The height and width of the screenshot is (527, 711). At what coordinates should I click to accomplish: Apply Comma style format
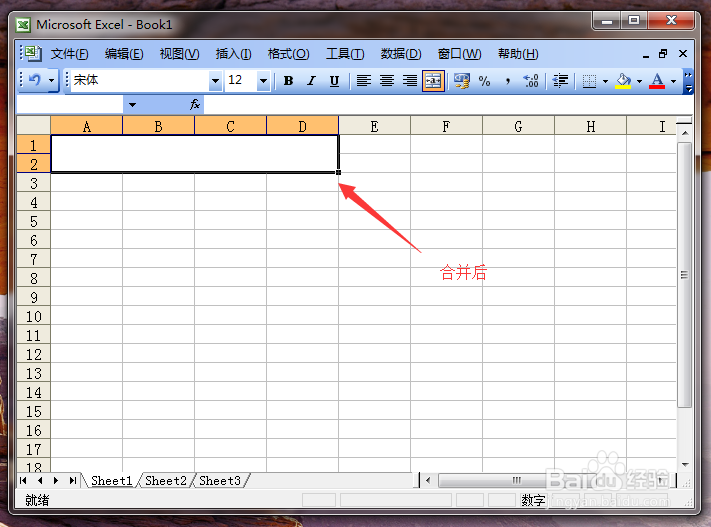click(x=508, y=81)
